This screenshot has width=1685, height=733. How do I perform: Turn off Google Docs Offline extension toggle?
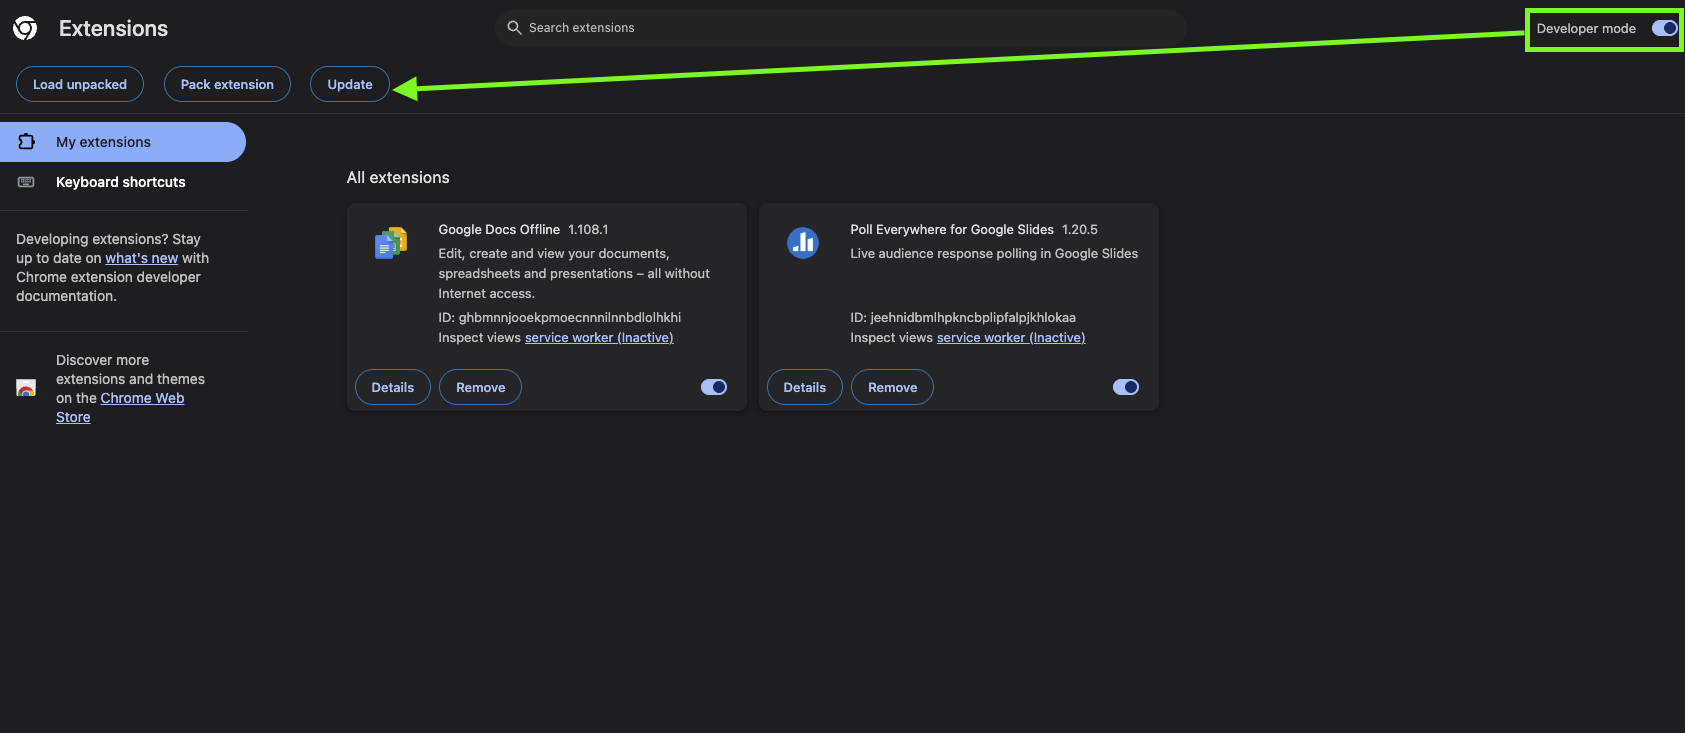(714, 387)
